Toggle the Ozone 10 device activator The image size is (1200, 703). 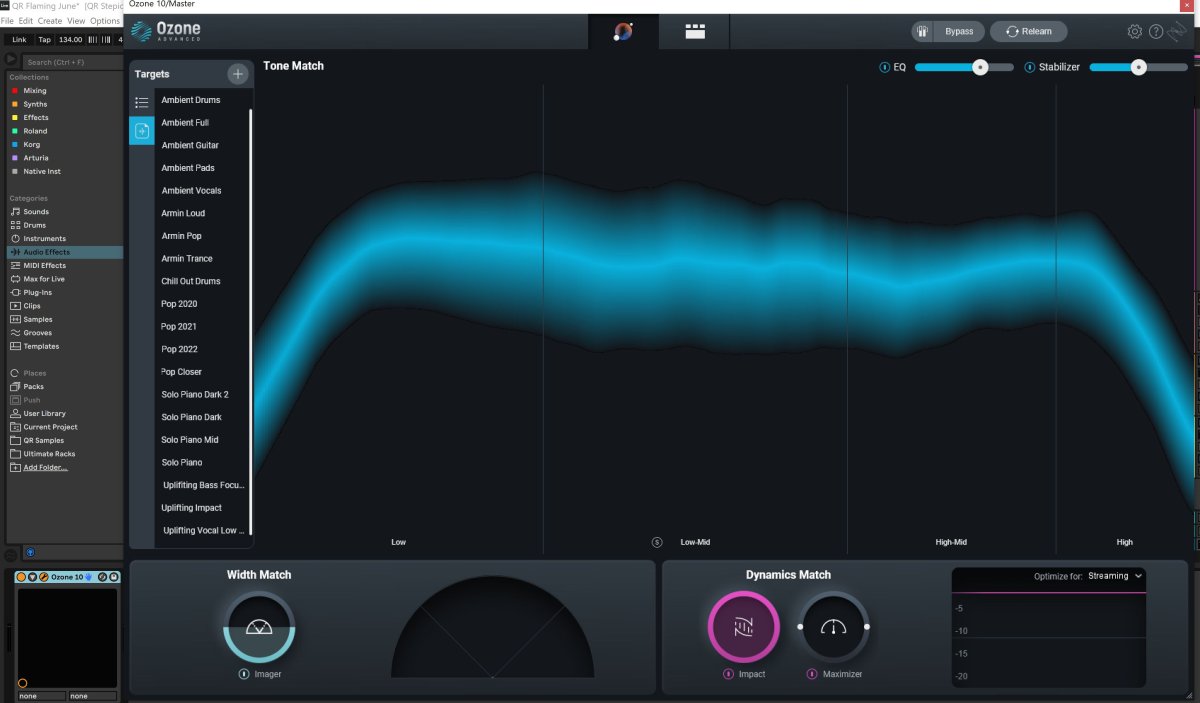point(21,577)
